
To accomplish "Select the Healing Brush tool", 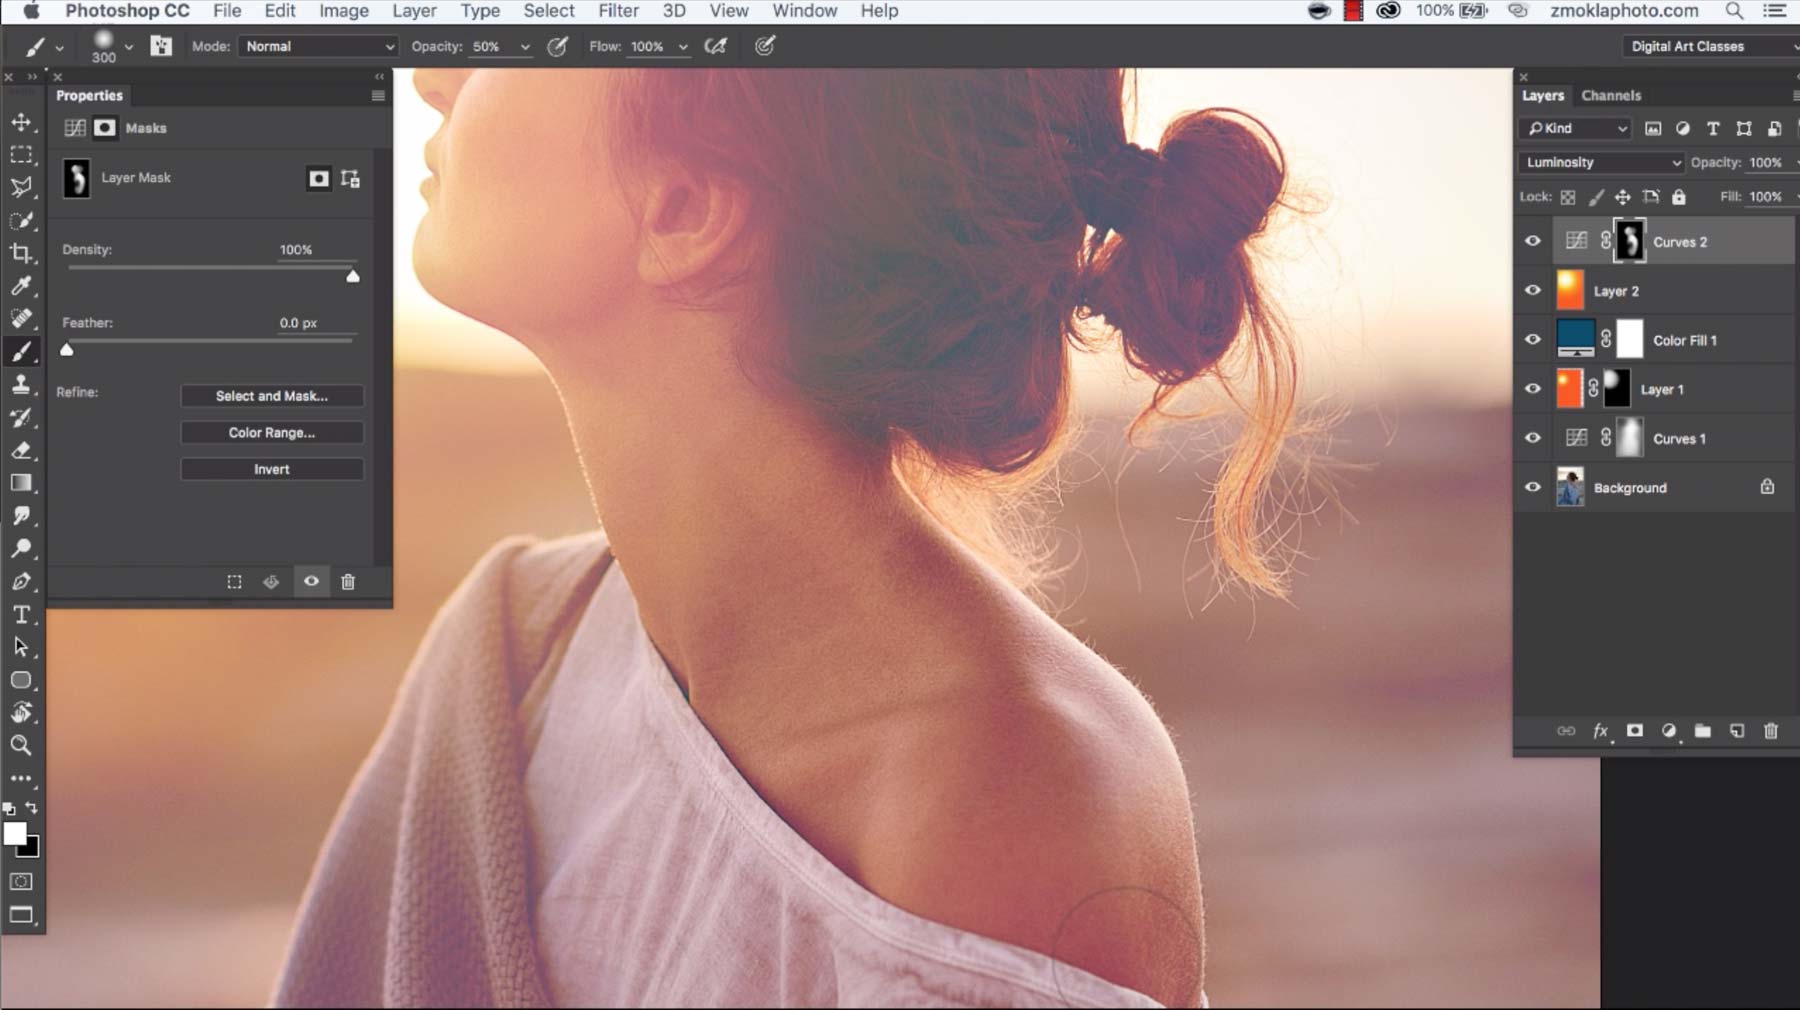I will click(21, 318).
